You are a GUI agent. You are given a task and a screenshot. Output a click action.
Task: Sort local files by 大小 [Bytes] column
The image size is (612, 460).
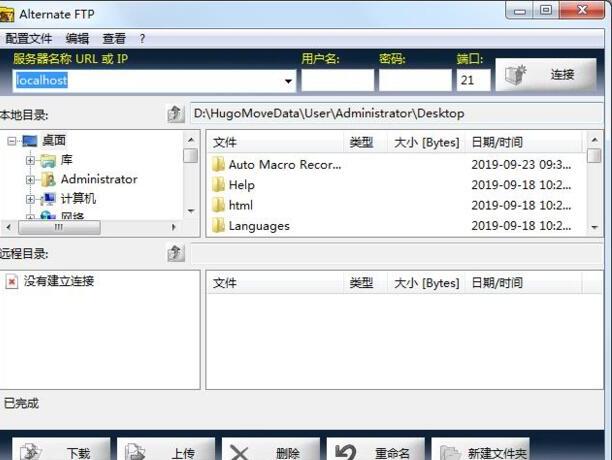(426, 142)
